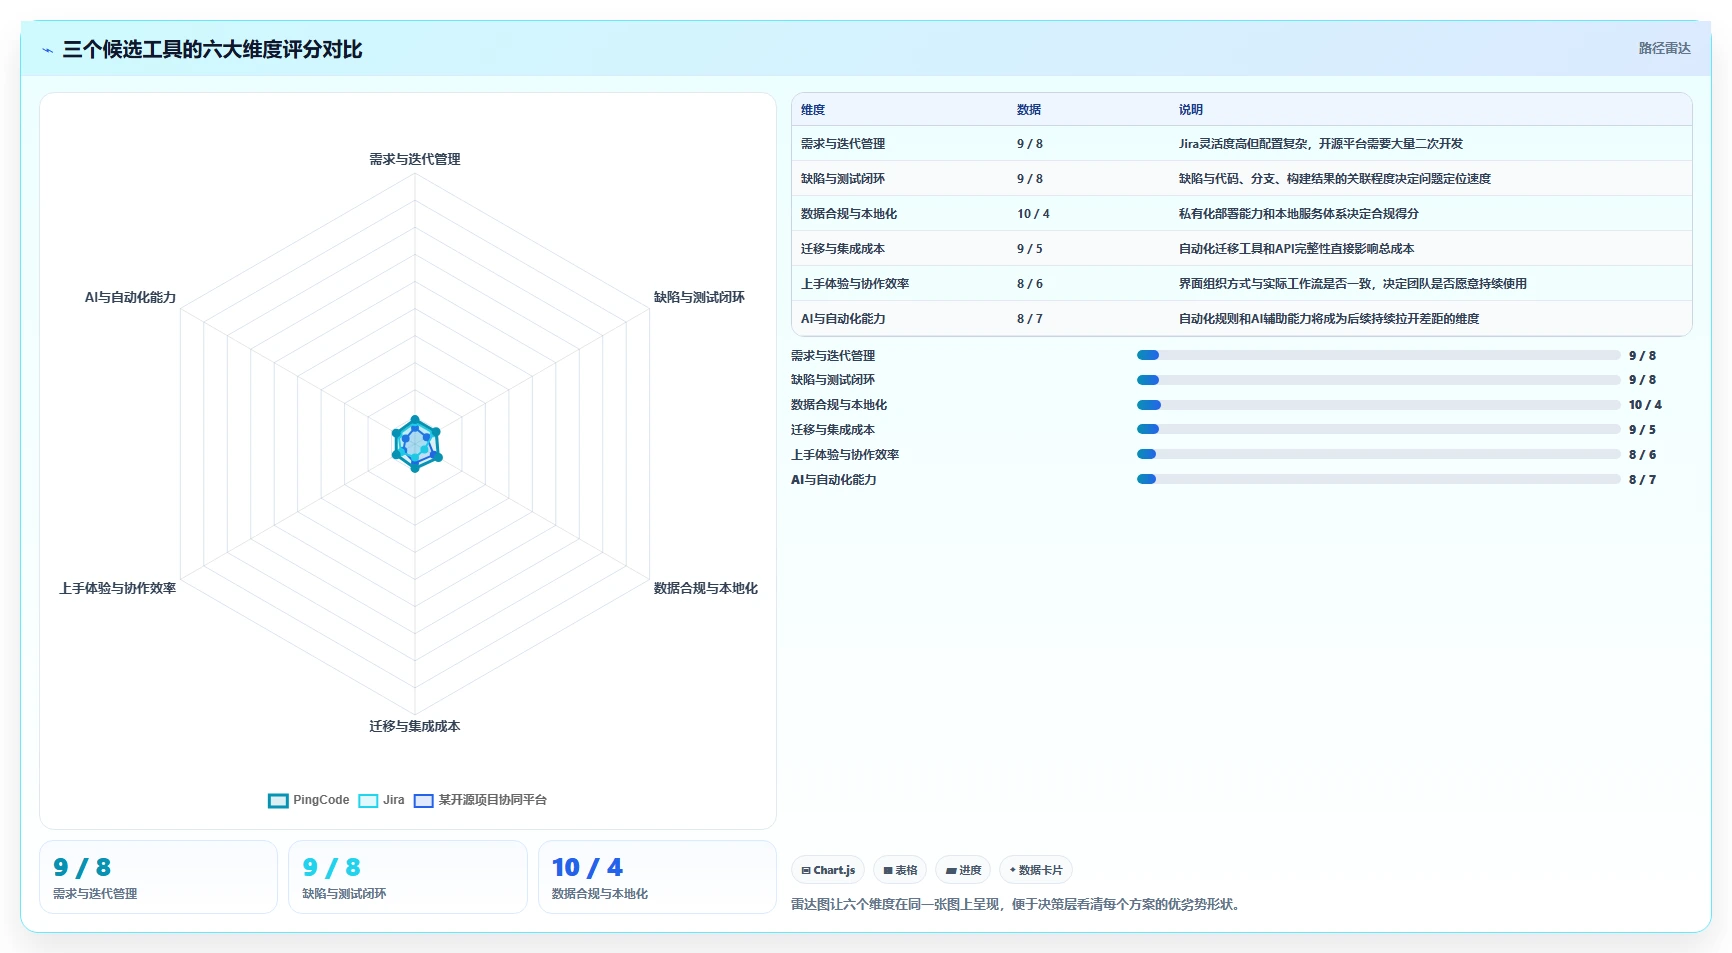
Task: Click table cell 需求与迭代管理 in first row
Action: (843, 144)
